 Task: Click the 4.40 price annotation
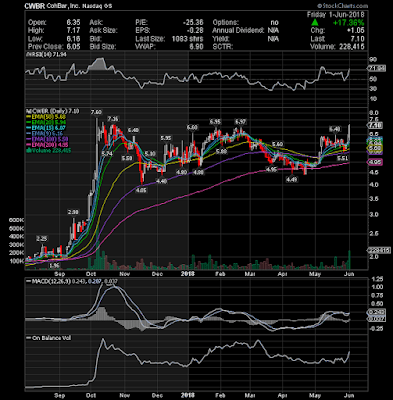pyautogui.click(x=162, y=181)
